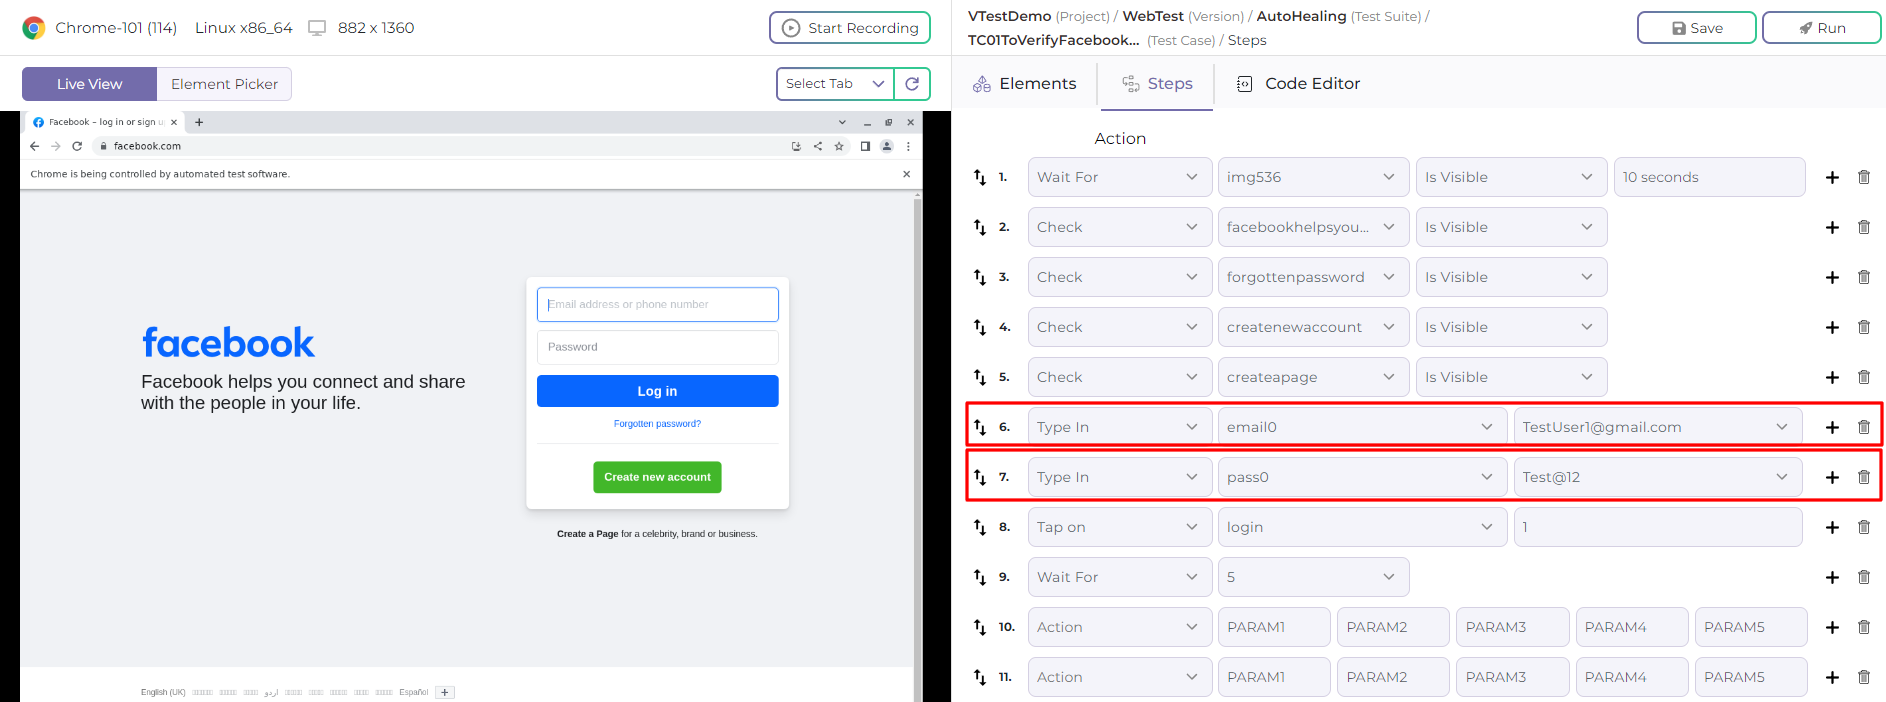Reload the page in the remote Chrome browser

point(77,146)
